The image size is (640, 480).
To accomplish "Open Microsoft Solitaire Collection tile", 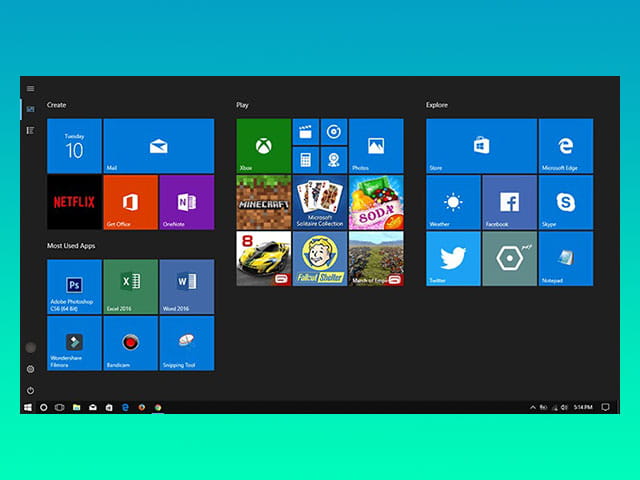I will pyautogui.click(x=320, y=202).
